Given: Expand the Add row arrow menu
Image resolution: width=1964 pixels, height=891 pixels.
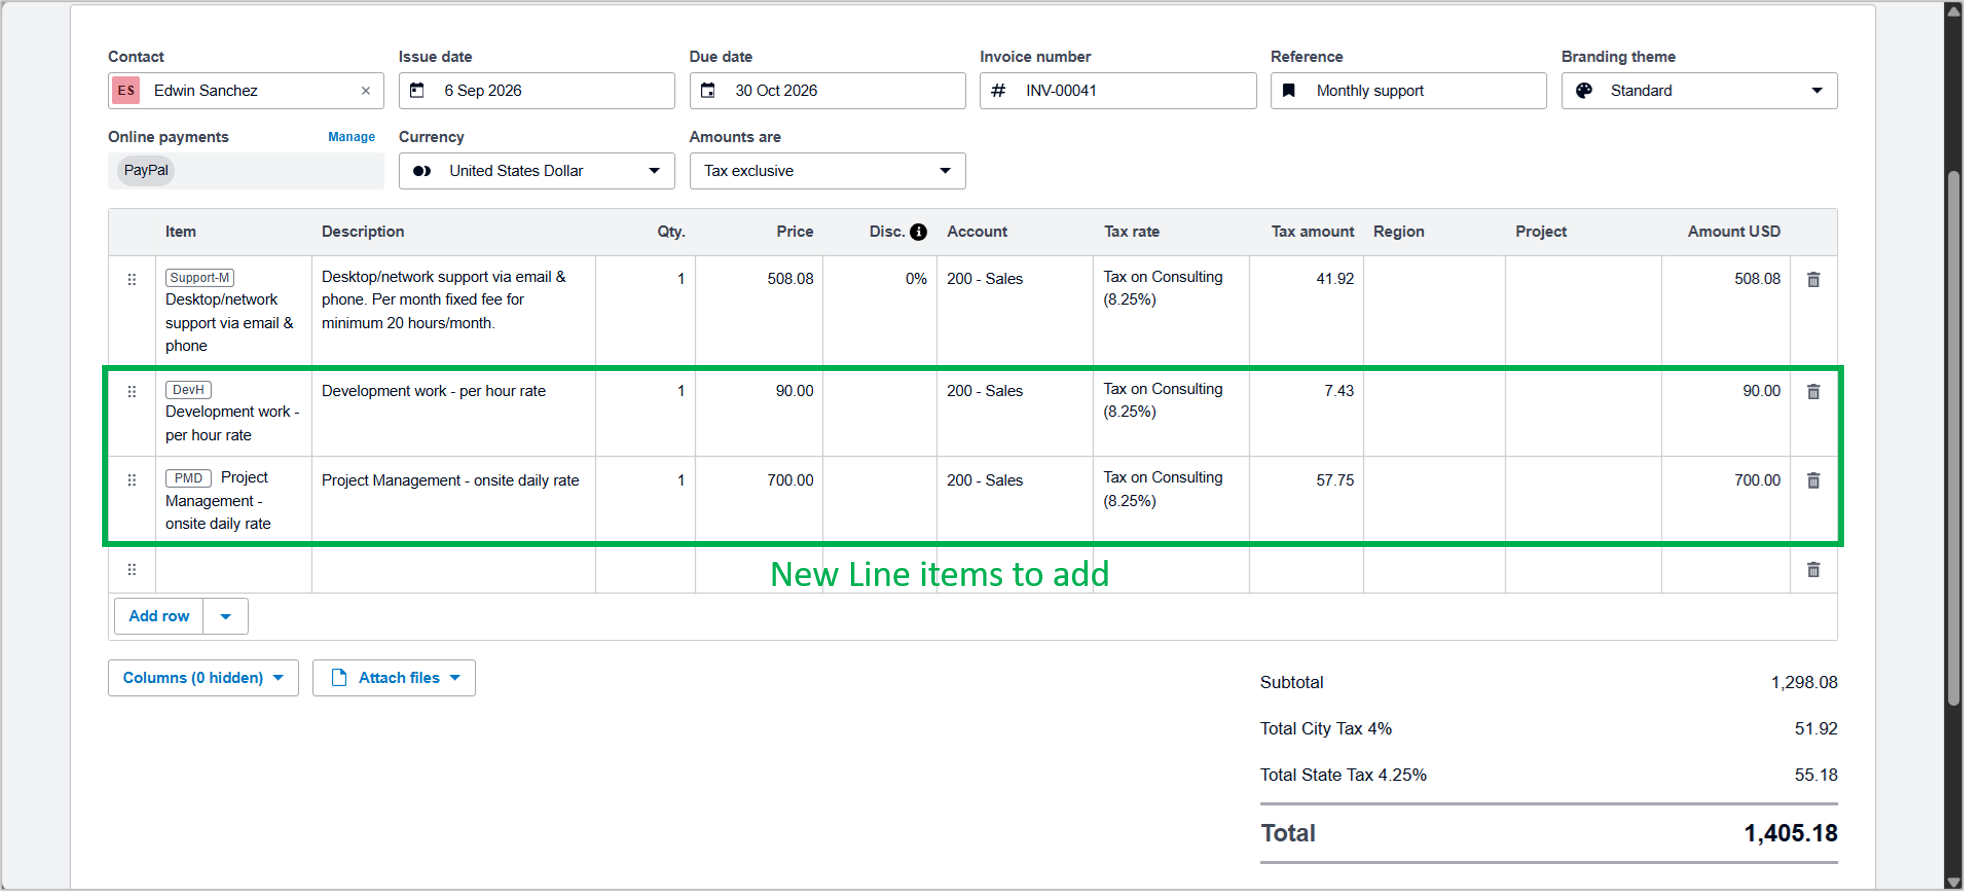Looking at the screenshot, I should pos(226,616).
